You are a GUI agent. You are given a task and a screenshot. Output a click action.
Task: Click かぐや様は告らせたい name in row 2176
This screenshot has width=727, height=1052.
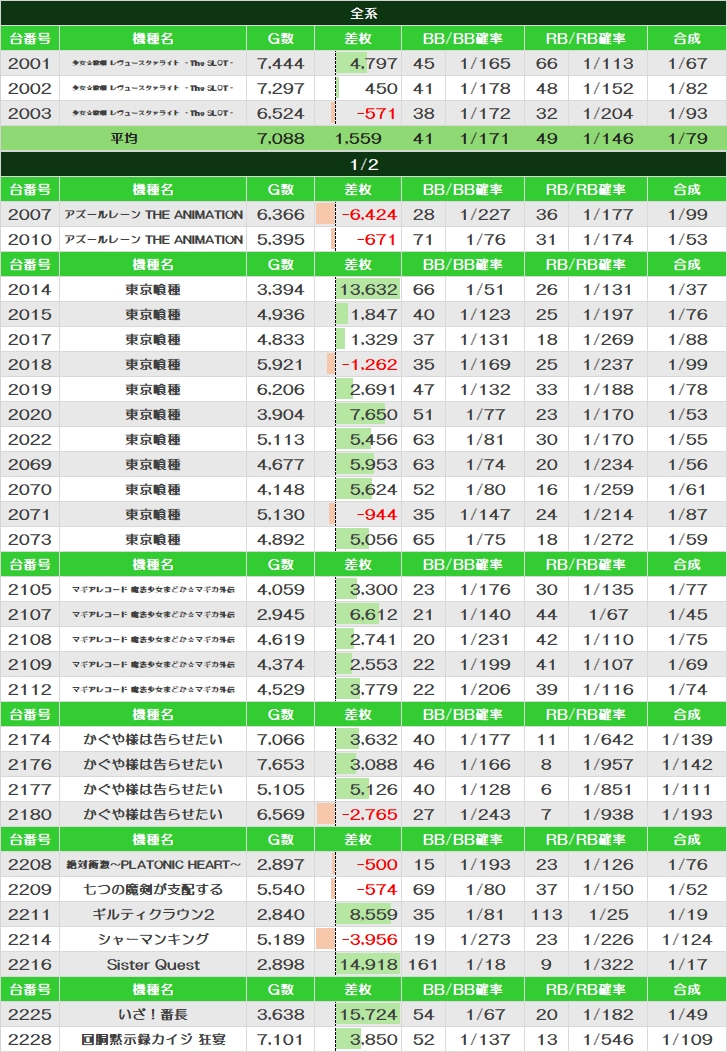point(153,764)
